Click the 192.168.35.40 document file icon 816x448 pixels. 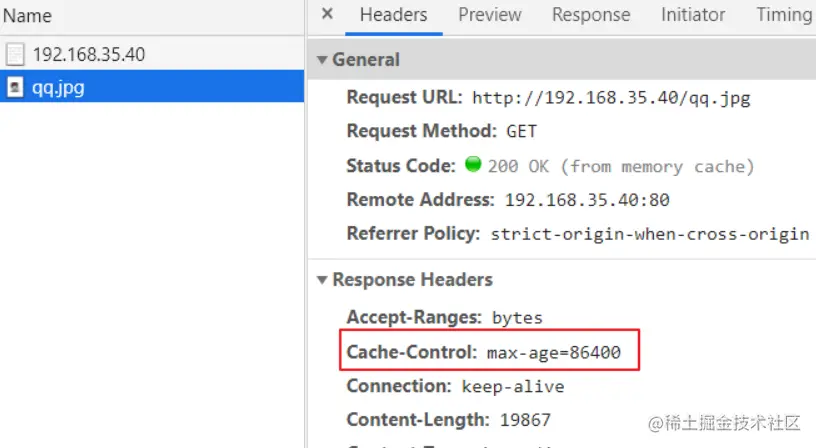(x=15, y=54)
